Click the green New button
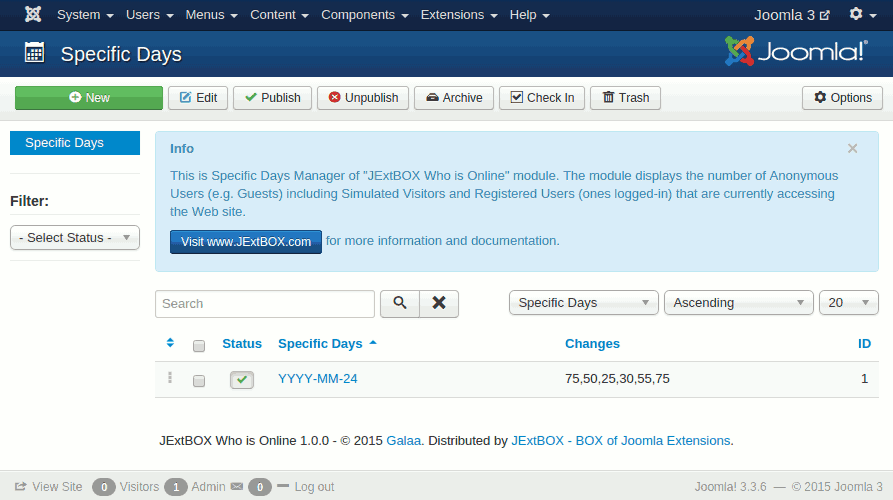The height and width of the screenshot is (500, 893). (89, 98)
